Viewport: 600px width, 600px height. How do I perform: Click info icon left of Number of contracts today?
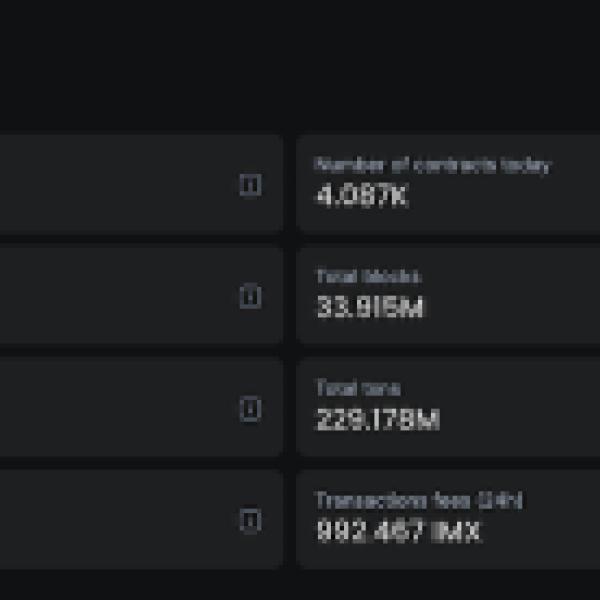tap(251, 185)
